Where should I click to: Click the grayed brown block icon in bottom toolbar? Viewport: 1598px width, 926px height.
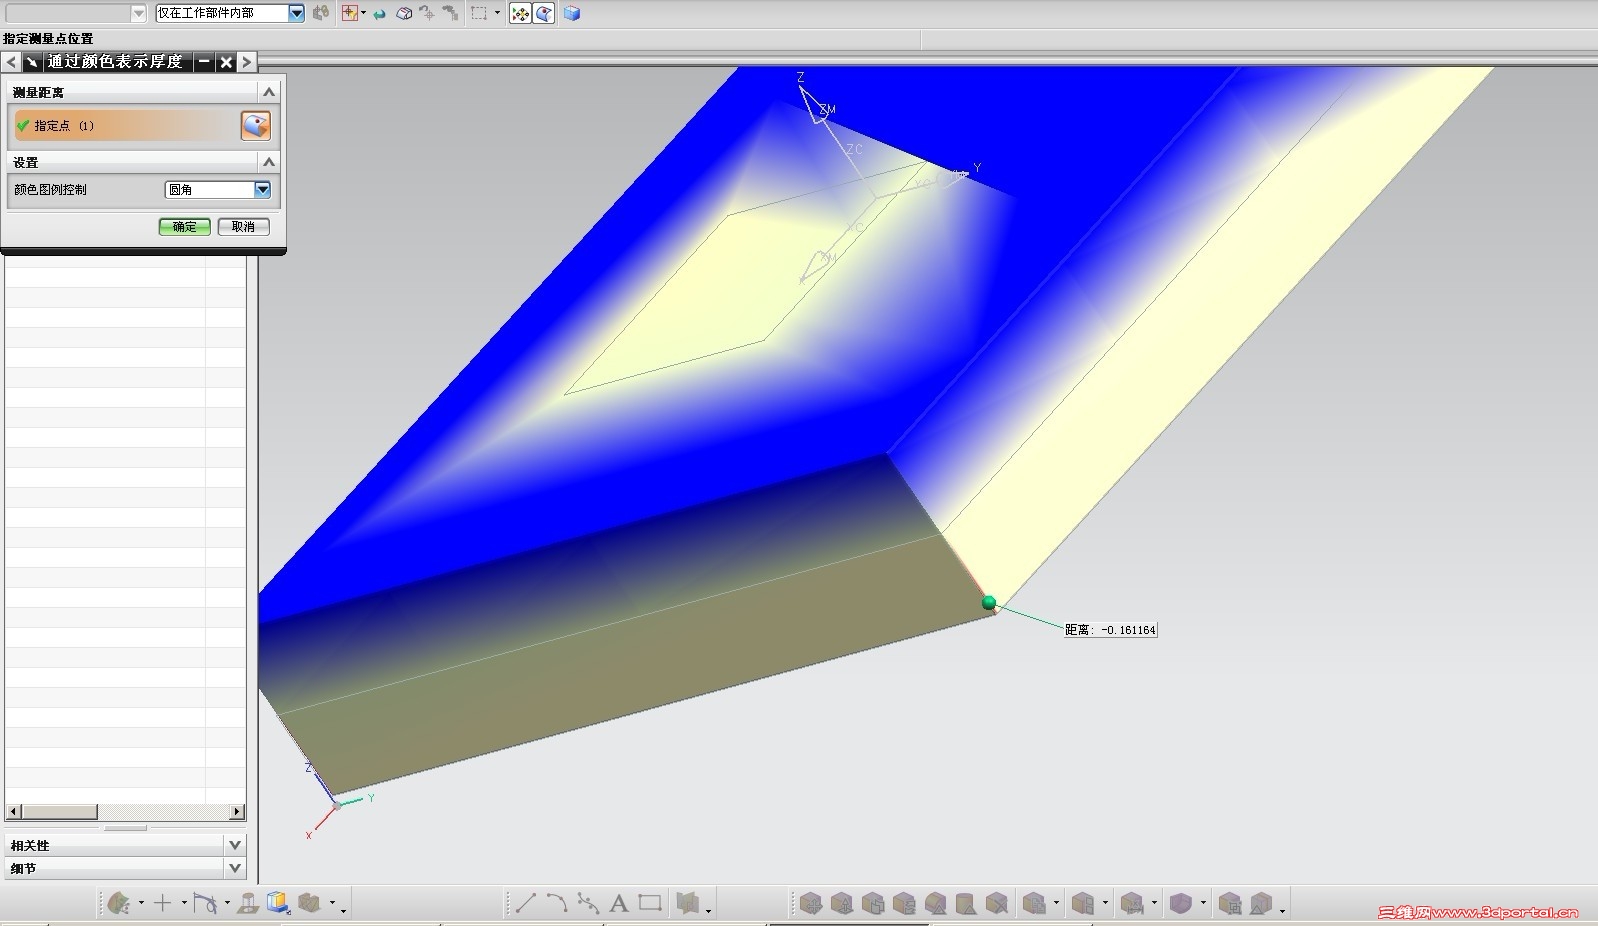(310, 904)
